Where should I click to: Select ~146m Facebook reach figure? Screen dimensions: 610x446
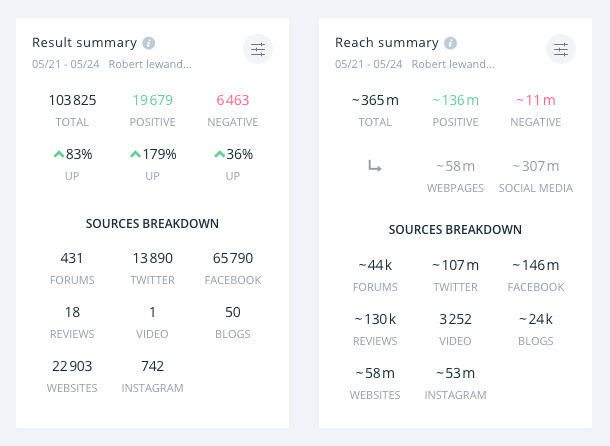(536, 265)
